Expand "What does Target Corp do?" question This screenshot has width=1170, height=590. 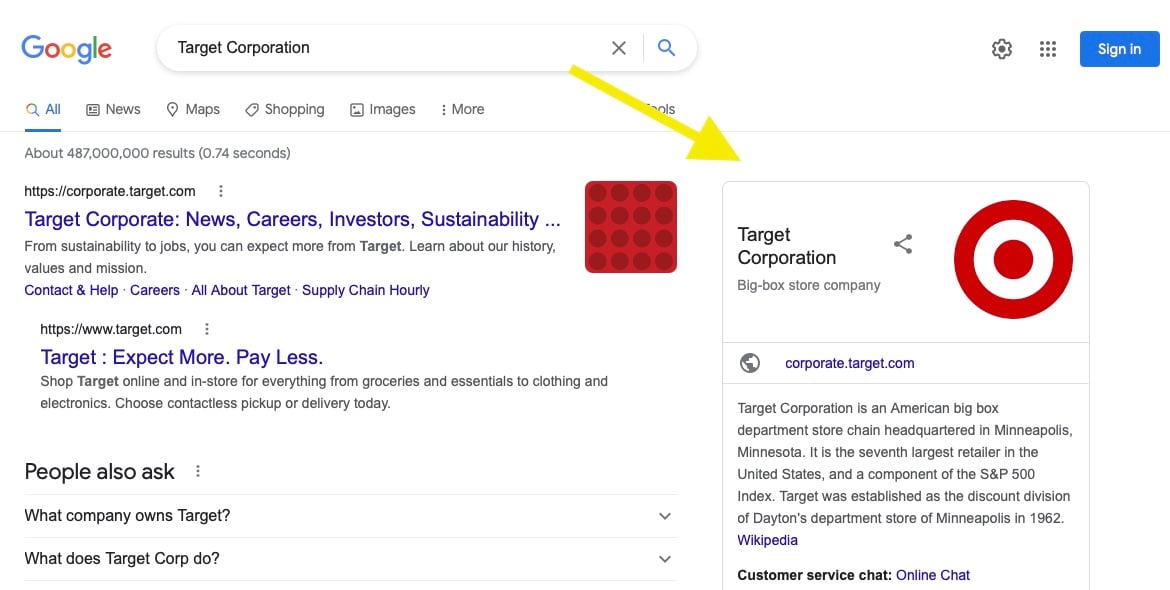(665, 559)
